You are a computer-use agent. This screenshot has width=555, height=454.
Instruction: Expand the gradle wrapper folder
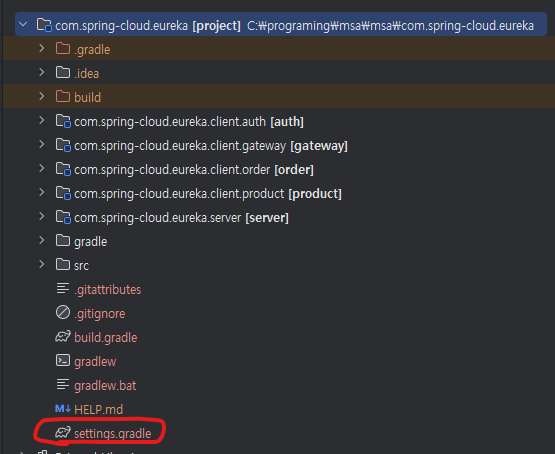tap(42, 240)
